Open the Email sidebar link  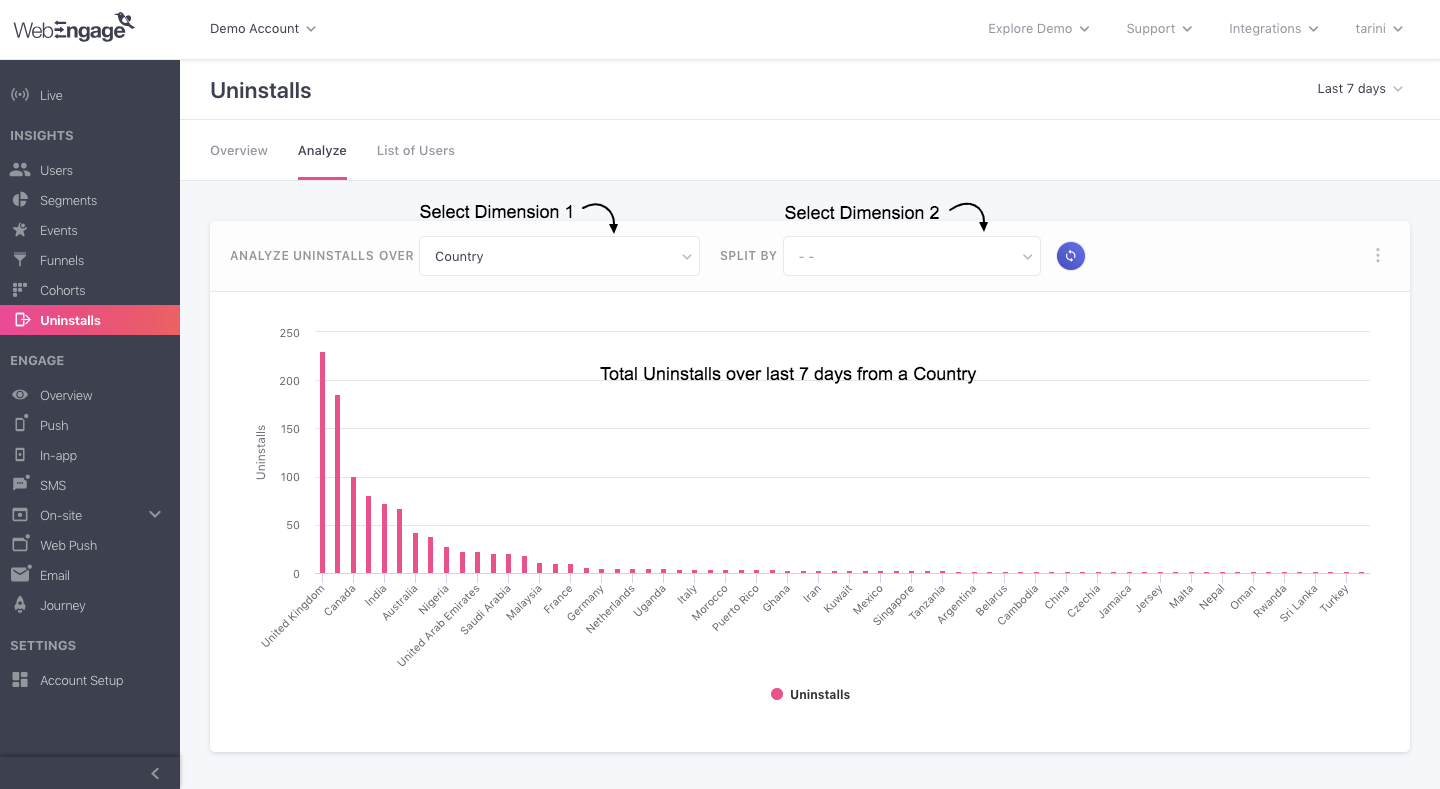(x=55, y=576)
